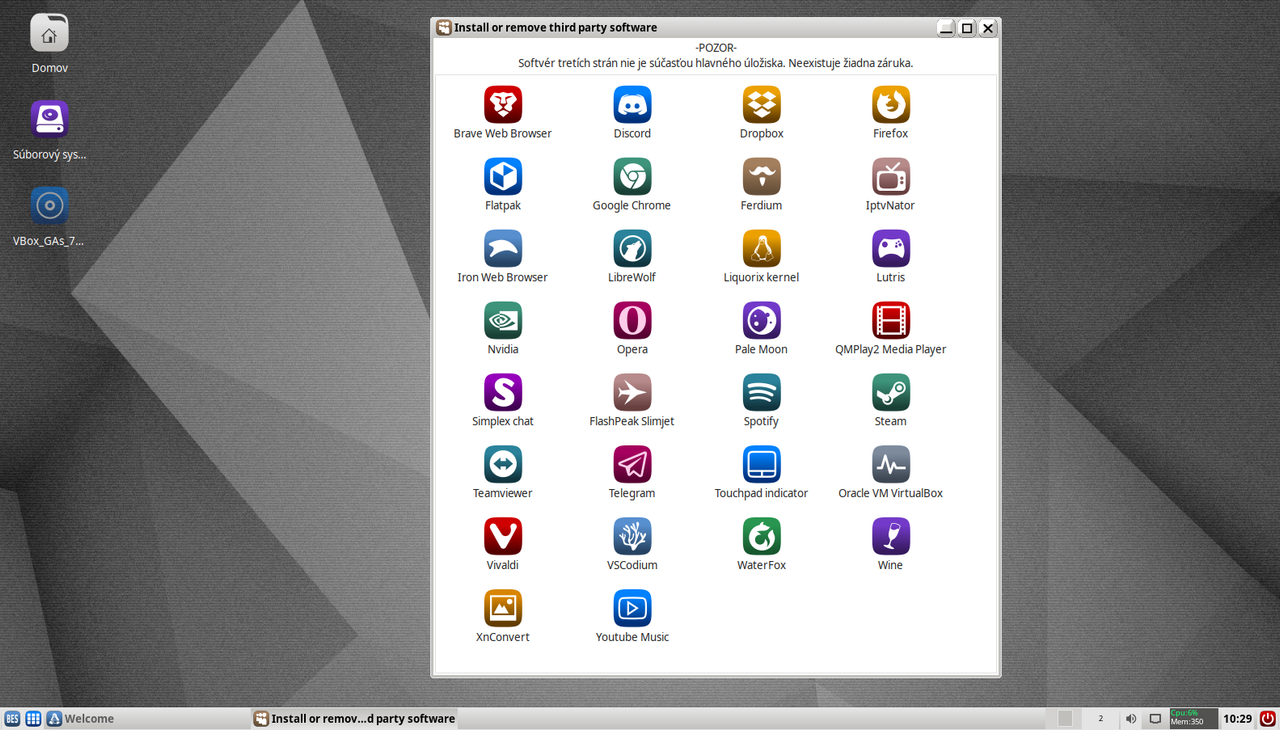Click the show desktop grid icon on taskbar
Screen dimensions: 1280x730
33,718
